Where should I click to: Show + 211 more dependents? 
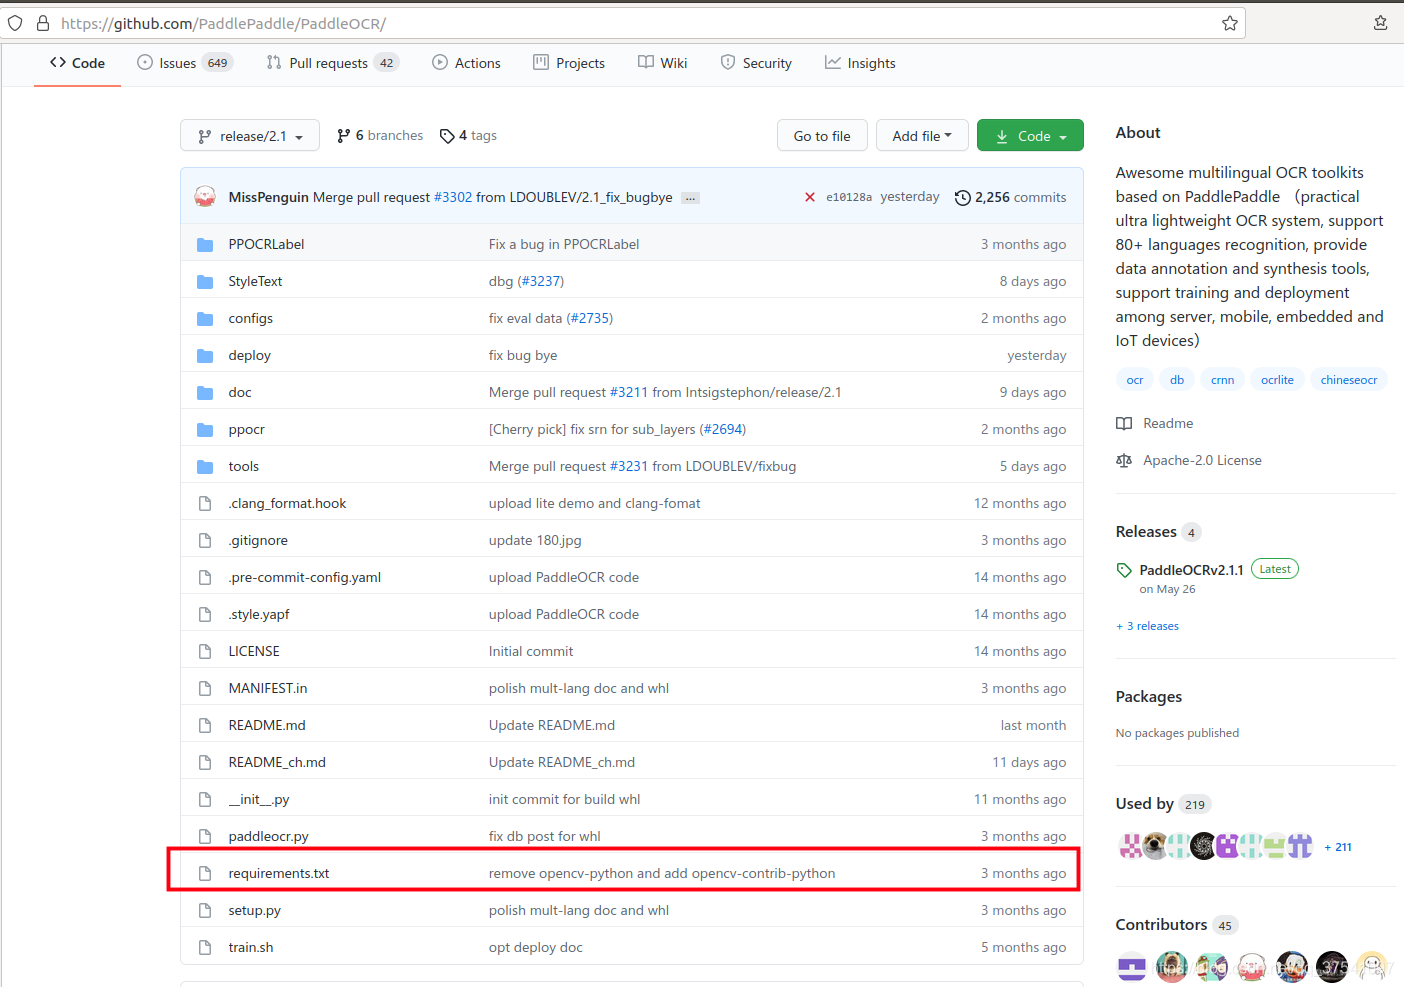click(x=1338, y=847)
